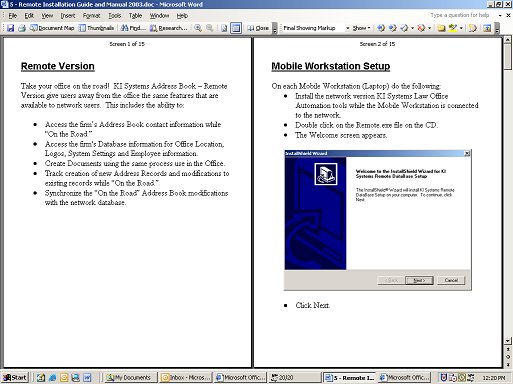Toggle the Document Map pane
The height and width of the screenshot is (384, 513).
(x=52, y=28)
